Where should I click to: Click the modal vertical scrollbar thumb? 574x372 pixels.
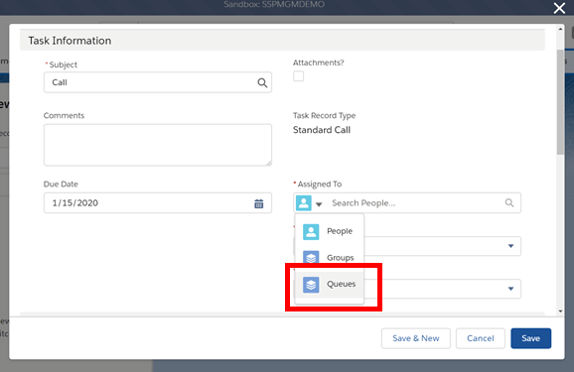click(560, 103)
